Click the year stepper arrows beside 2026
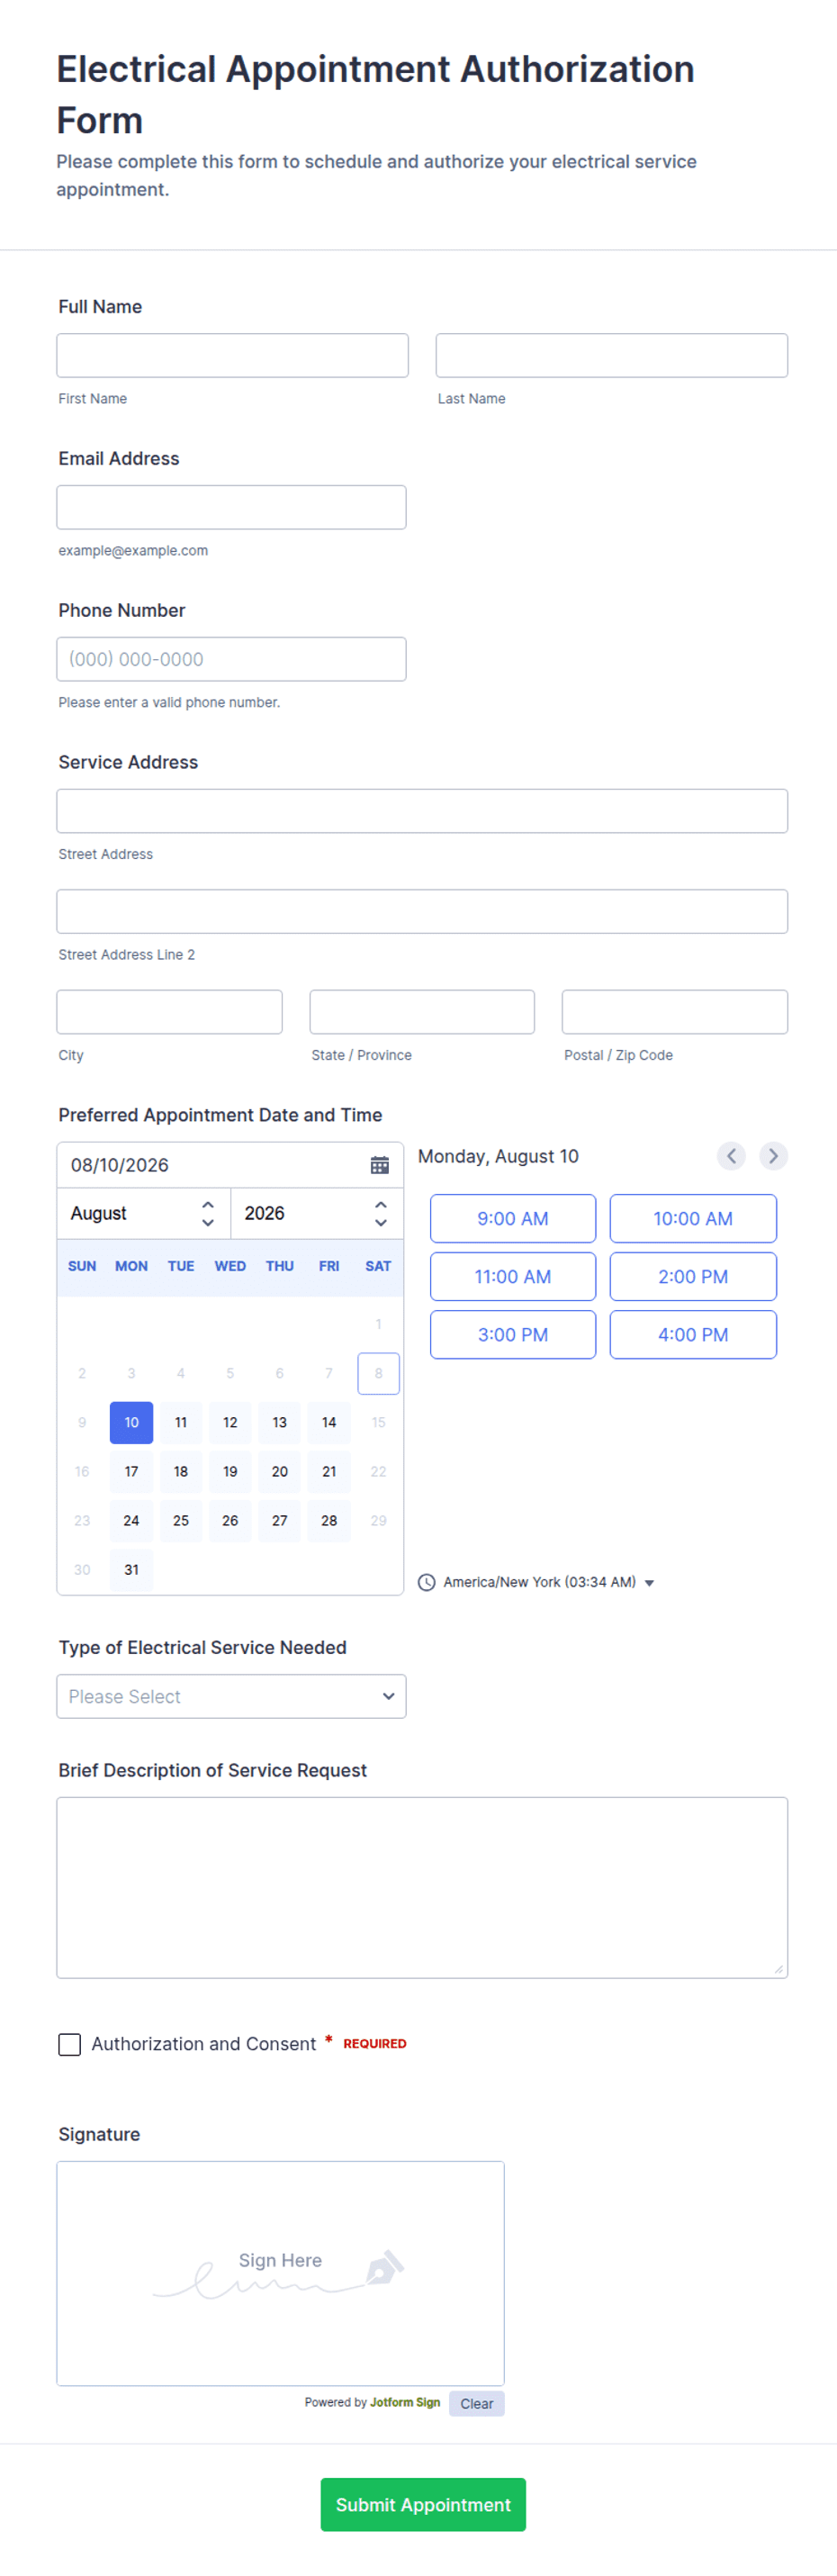837x2576 pixels. point(381,1213)
